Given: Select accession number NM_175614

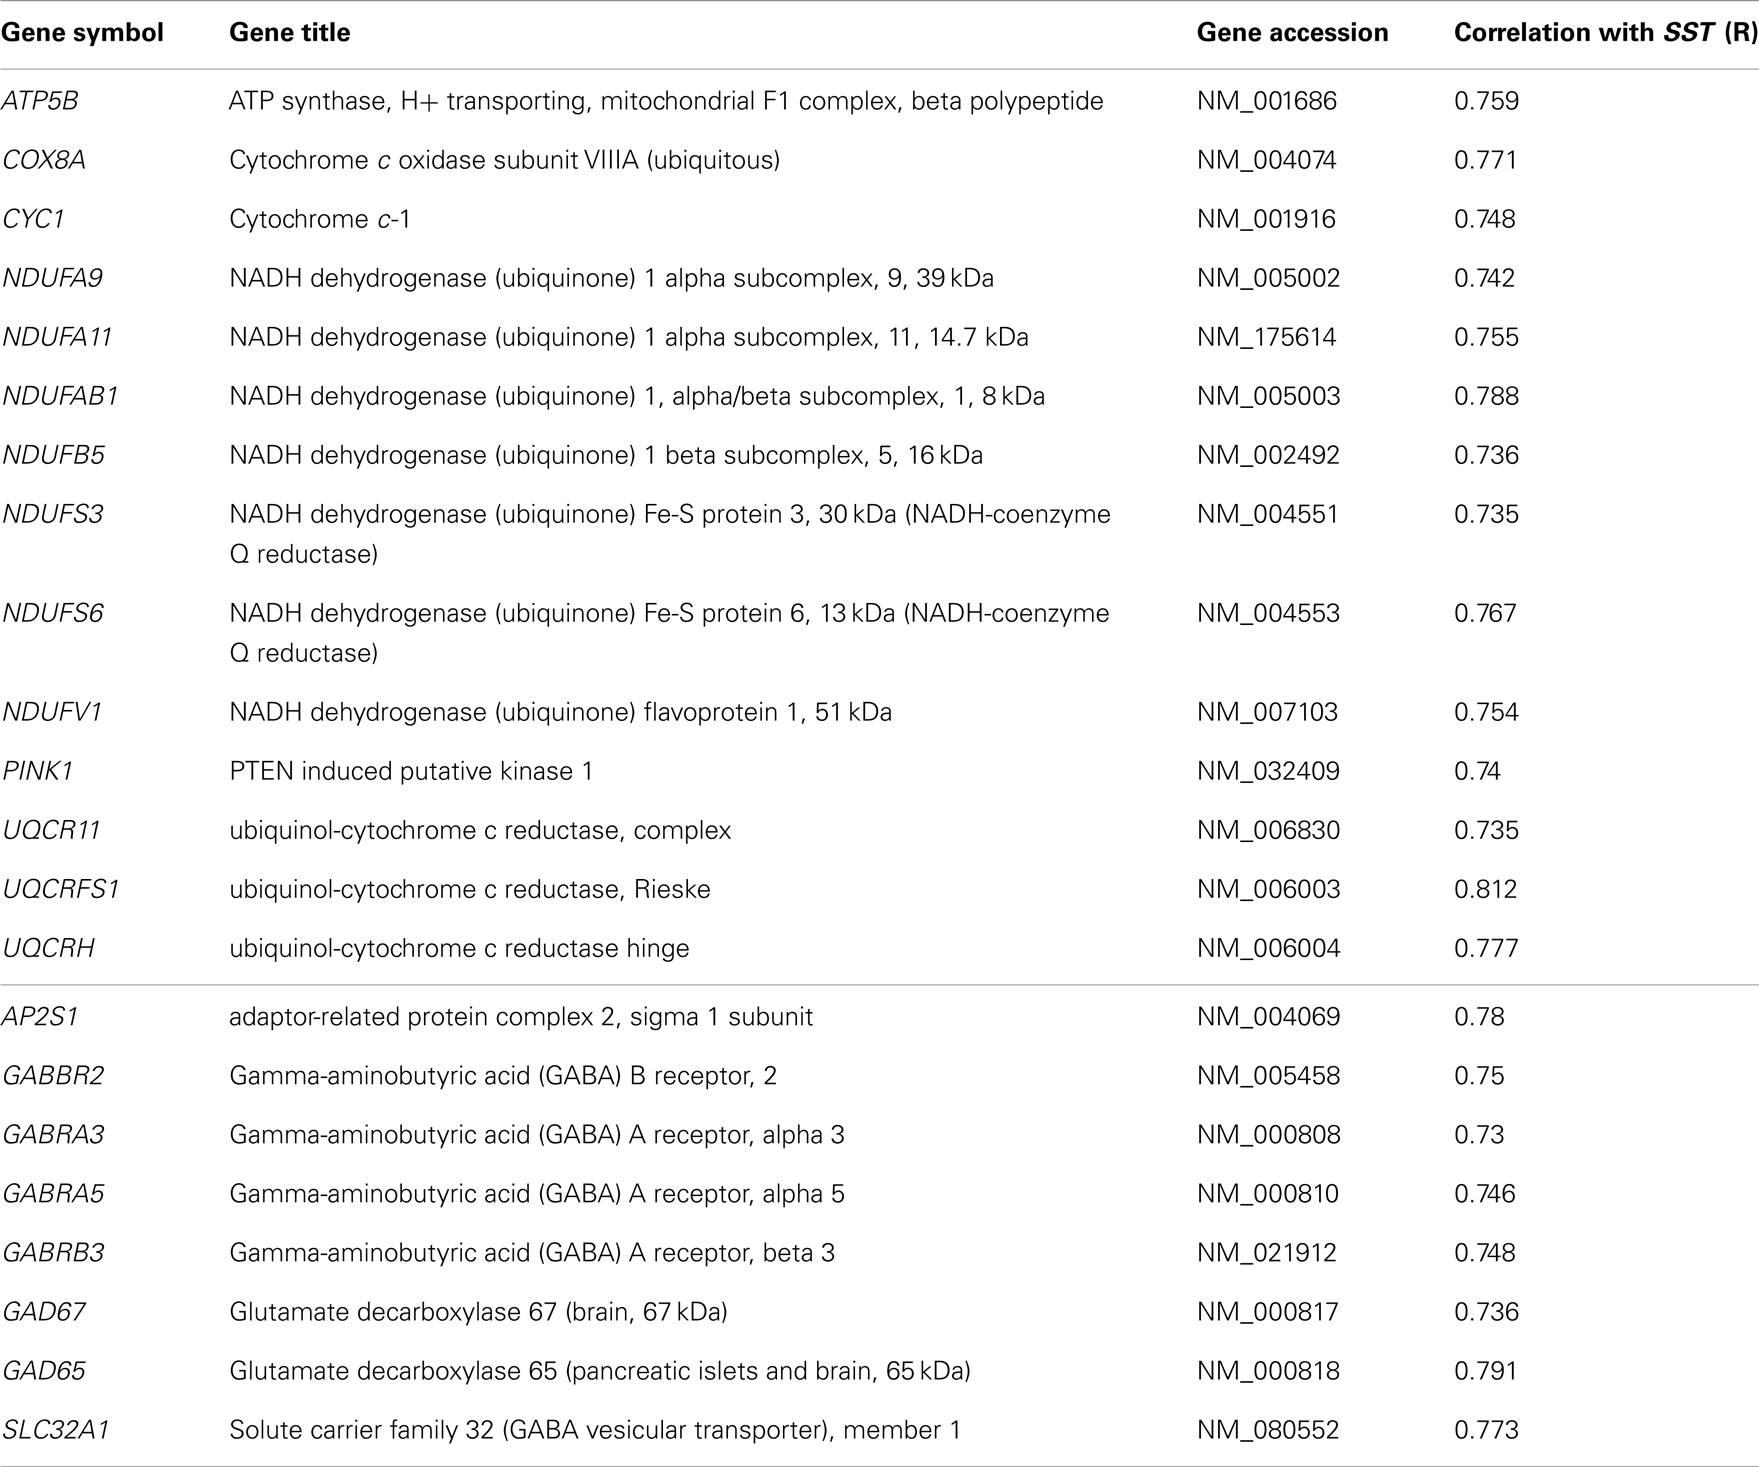Looking at the screenshot, I should tap(1267, 337).
